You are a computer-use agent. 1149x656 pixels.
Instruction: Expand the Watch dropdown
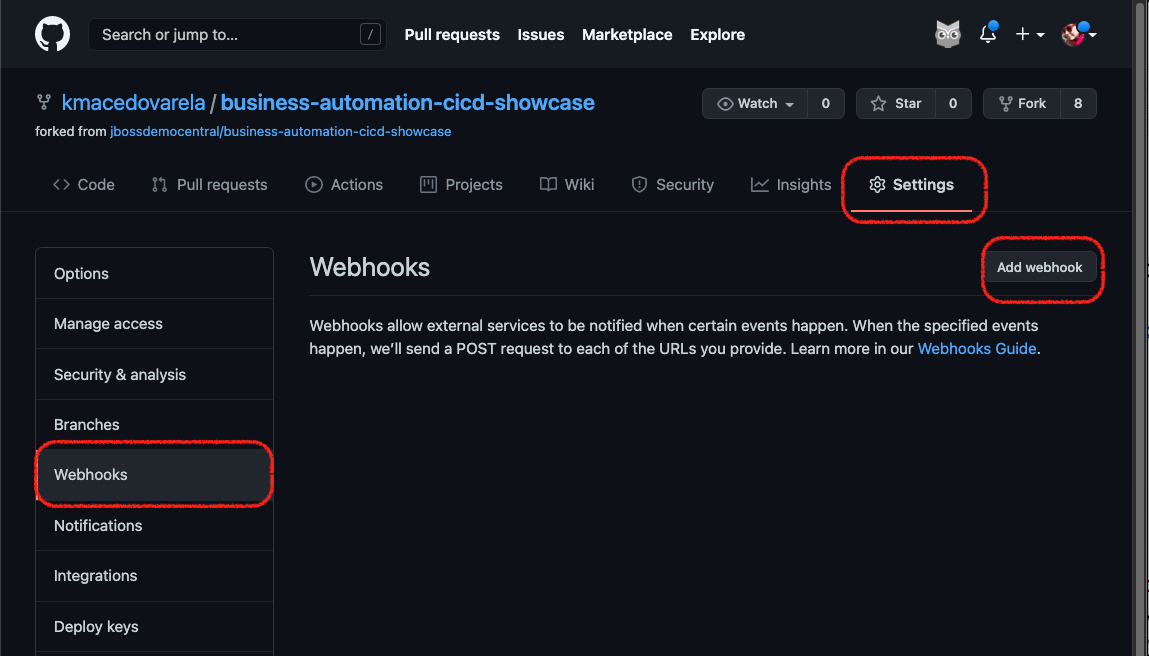tap(755, 103)
